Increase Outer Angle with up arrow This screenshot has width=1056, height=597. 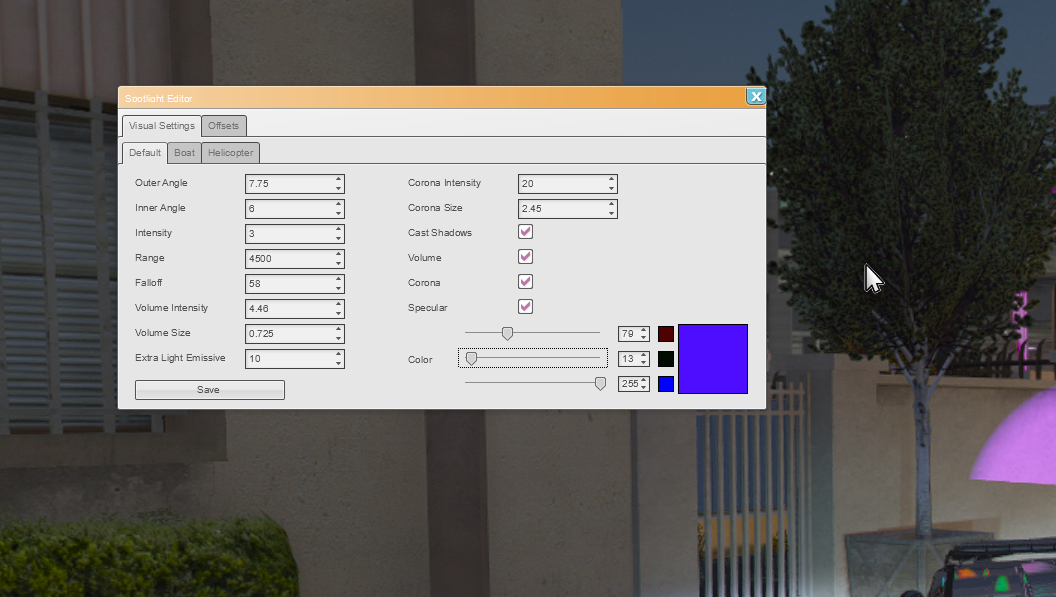click(339, 179)
